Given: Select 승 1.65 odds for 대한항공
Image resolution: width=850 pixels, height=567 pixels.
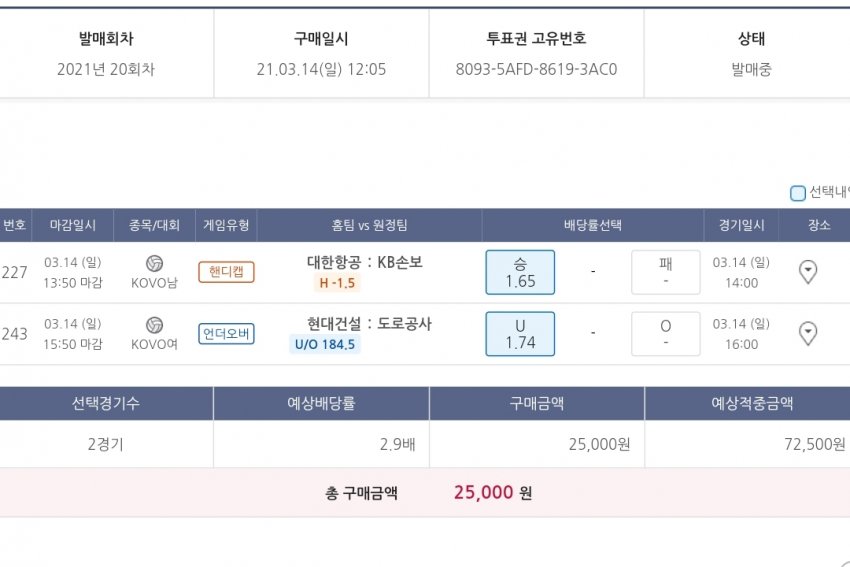Looking at the screenshot, I should pyautogui.click(x=520, y=272).
